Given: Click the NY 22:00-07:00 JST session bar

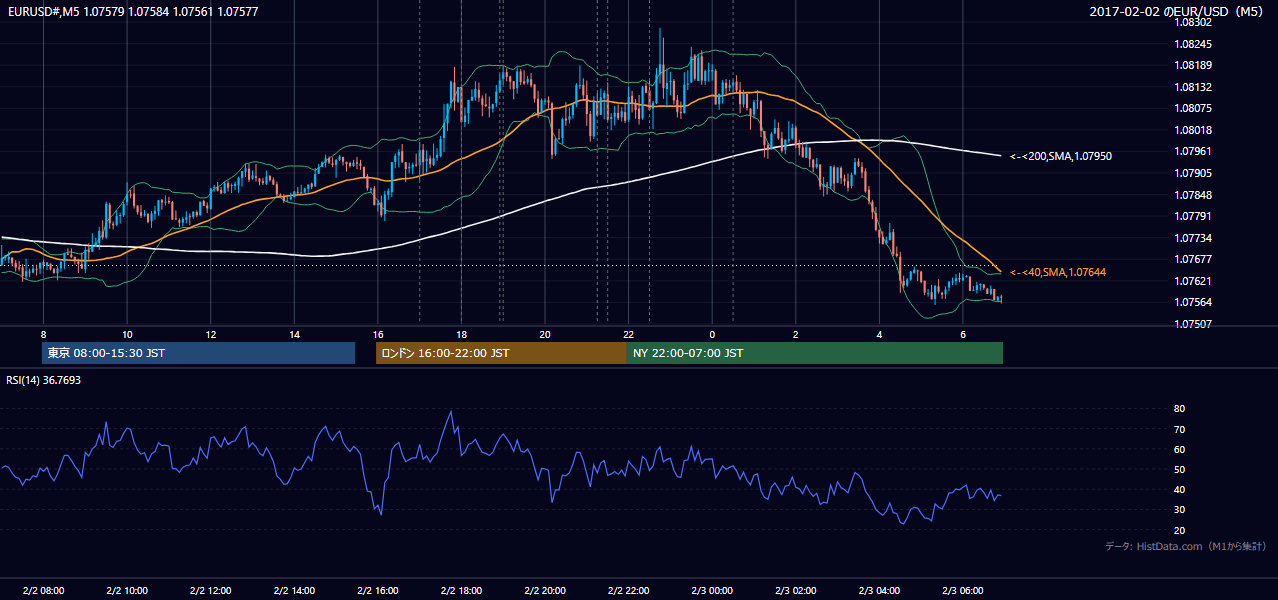Looking at the screenshot, I should pyautogui.click(x=815, y=353).
